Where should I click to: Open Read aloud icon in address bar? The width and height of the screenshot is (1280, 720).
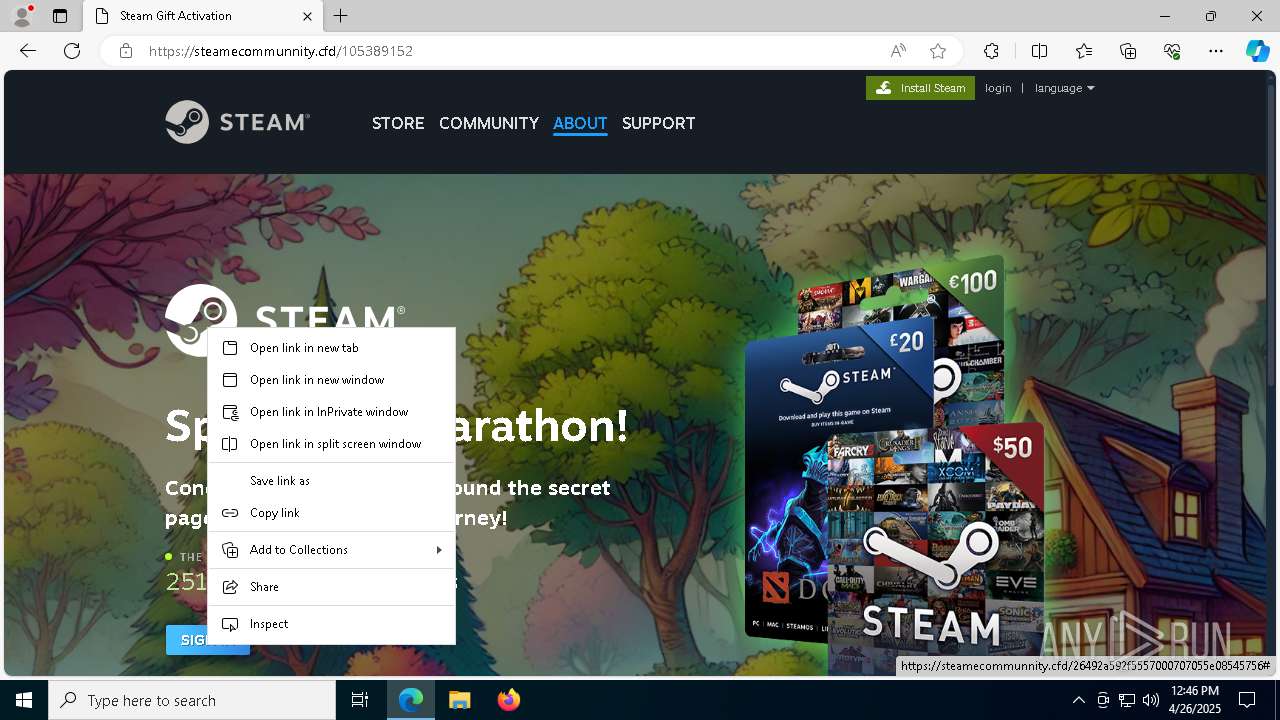pyautogui.click(x=898, y=51)
